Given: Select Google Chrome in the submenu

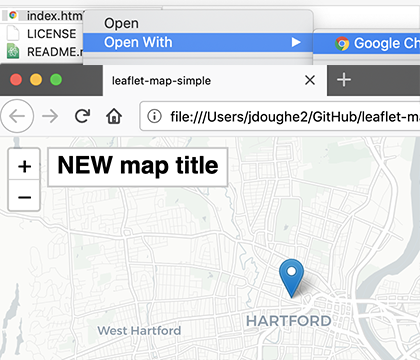Looking at the screenshot, I should 377,43.
